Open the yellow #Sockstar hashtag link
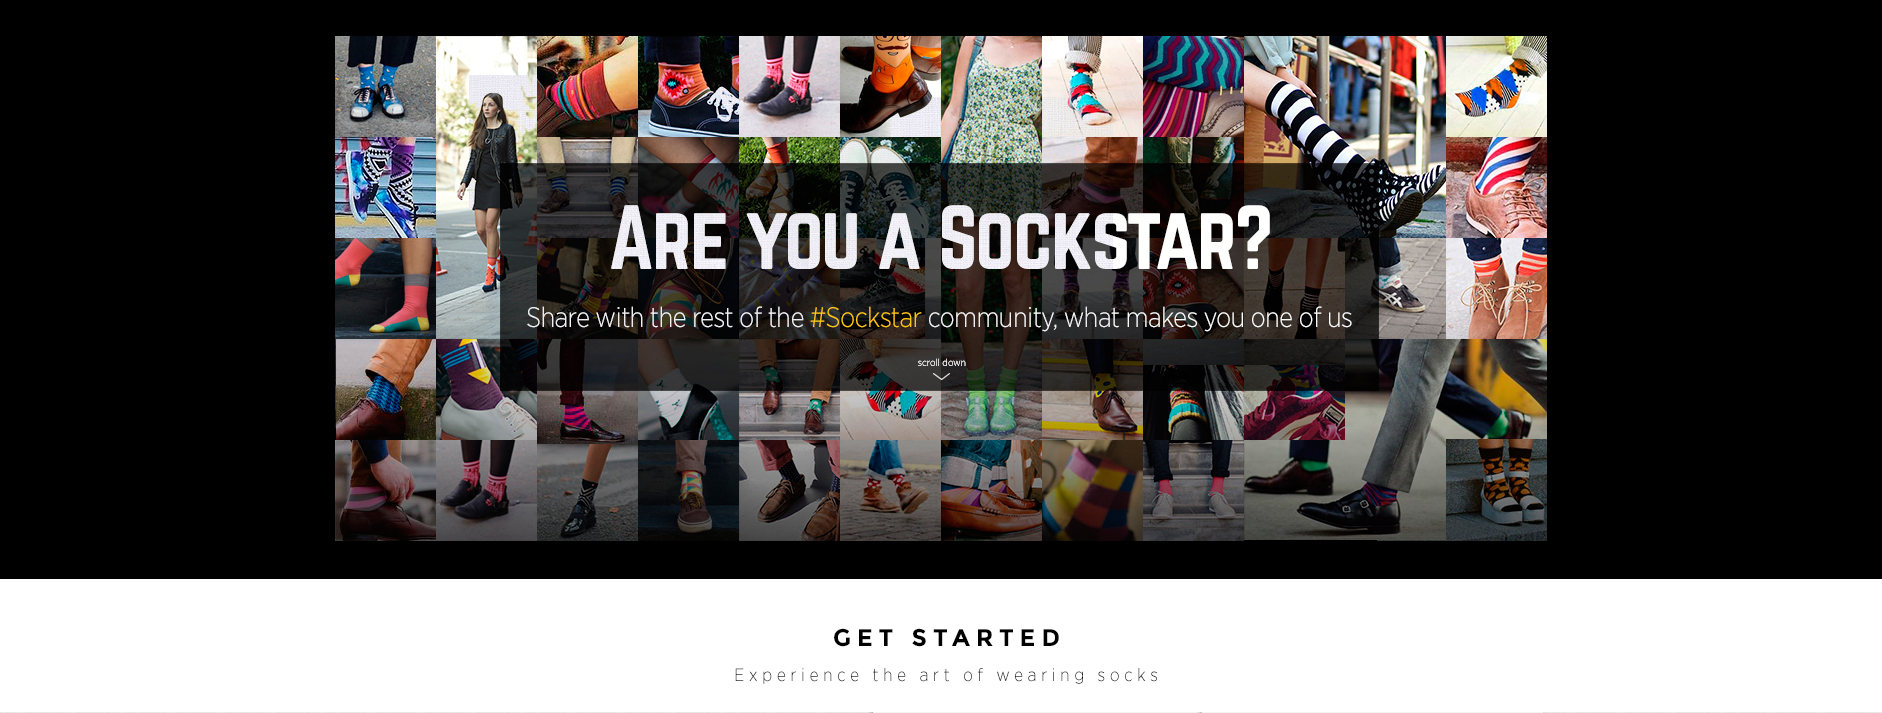The width and height of the screenshot is (1882, 713). tap(865, 318)
